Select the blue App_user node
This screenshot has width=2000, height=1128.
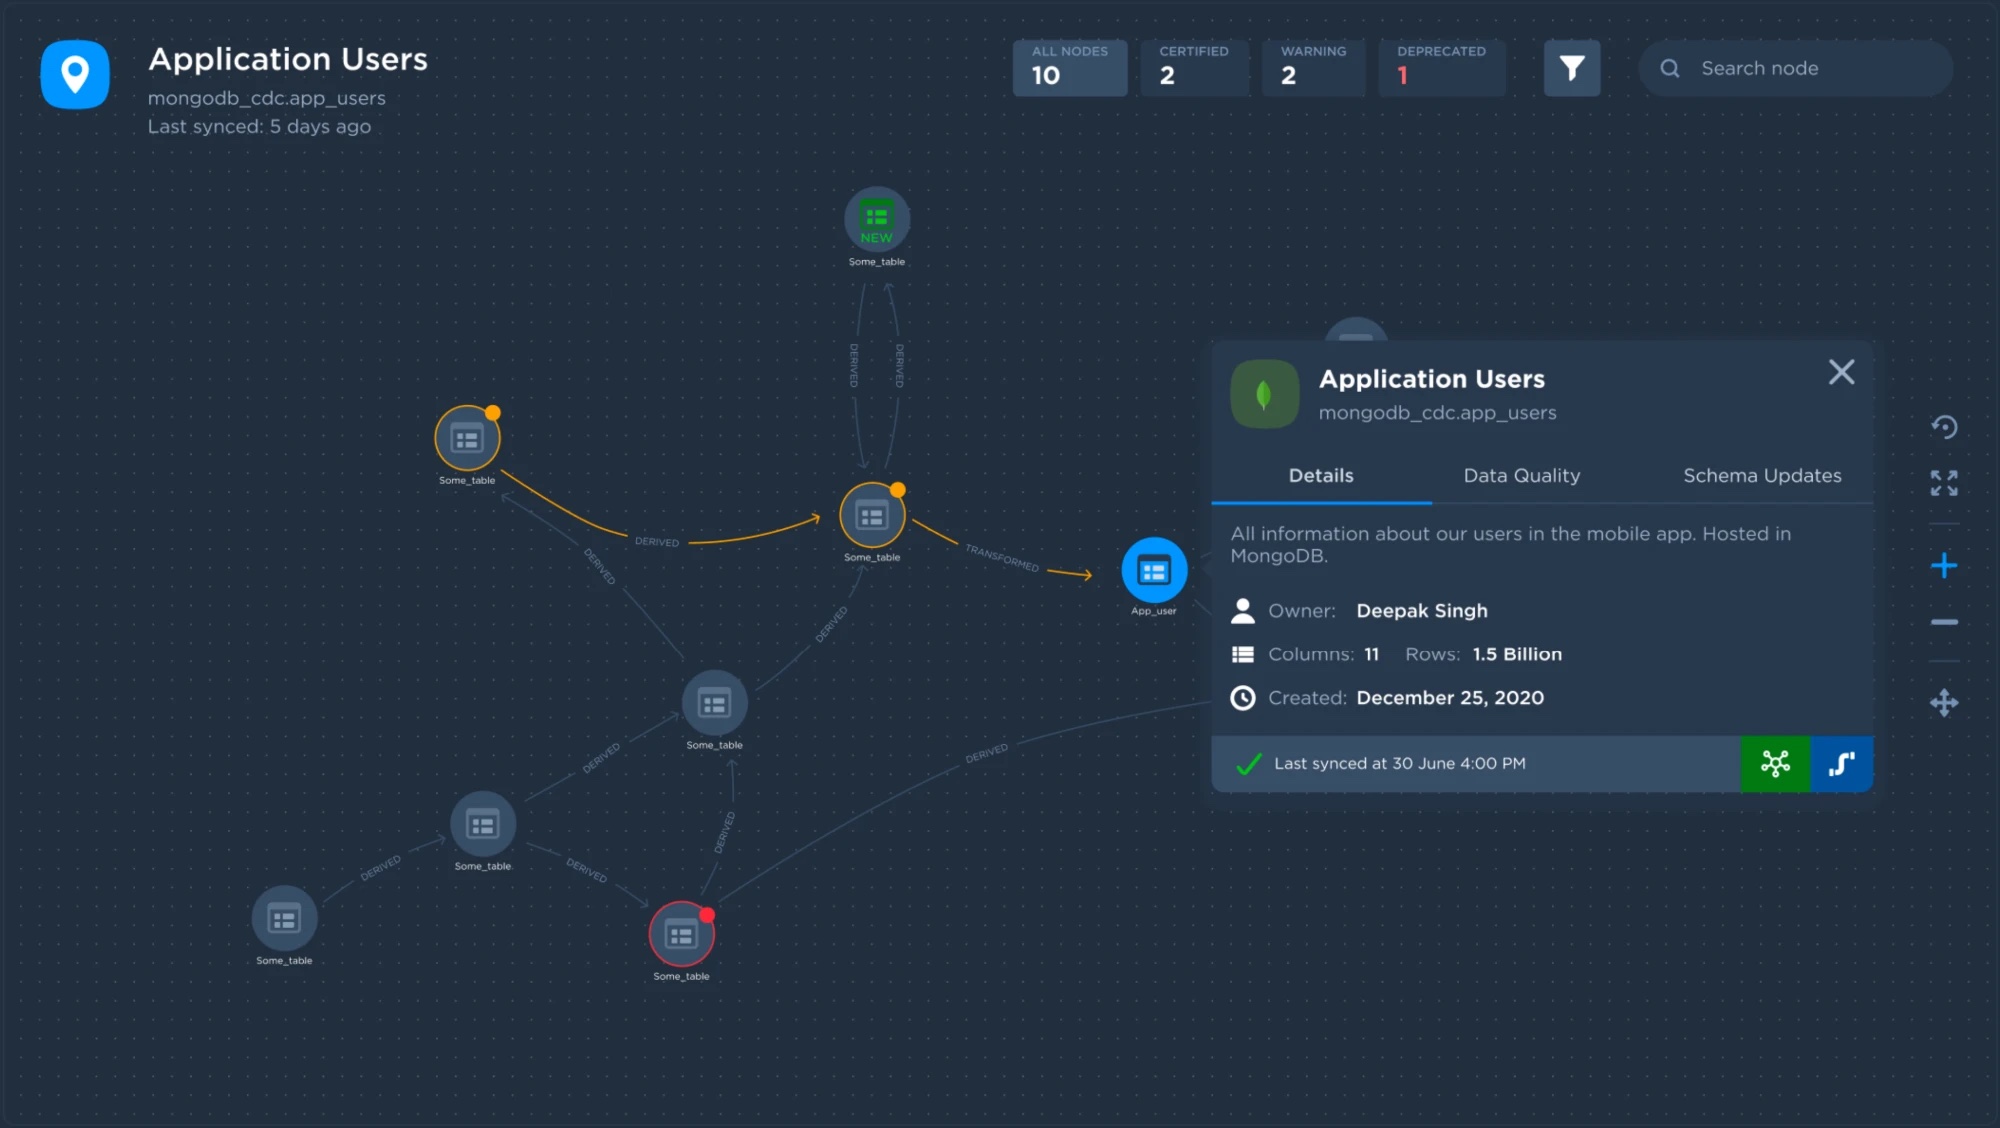1154,570
